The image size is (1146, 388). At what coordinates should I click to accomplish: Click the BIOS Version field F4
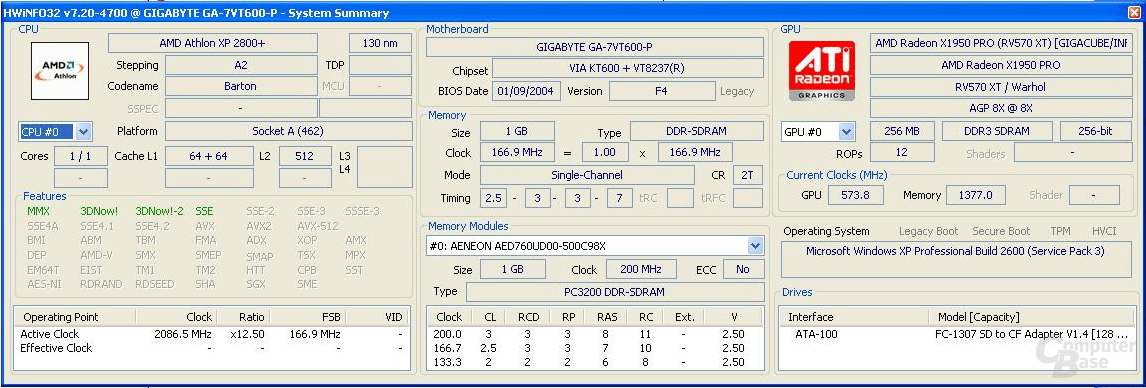click(661, 91)
